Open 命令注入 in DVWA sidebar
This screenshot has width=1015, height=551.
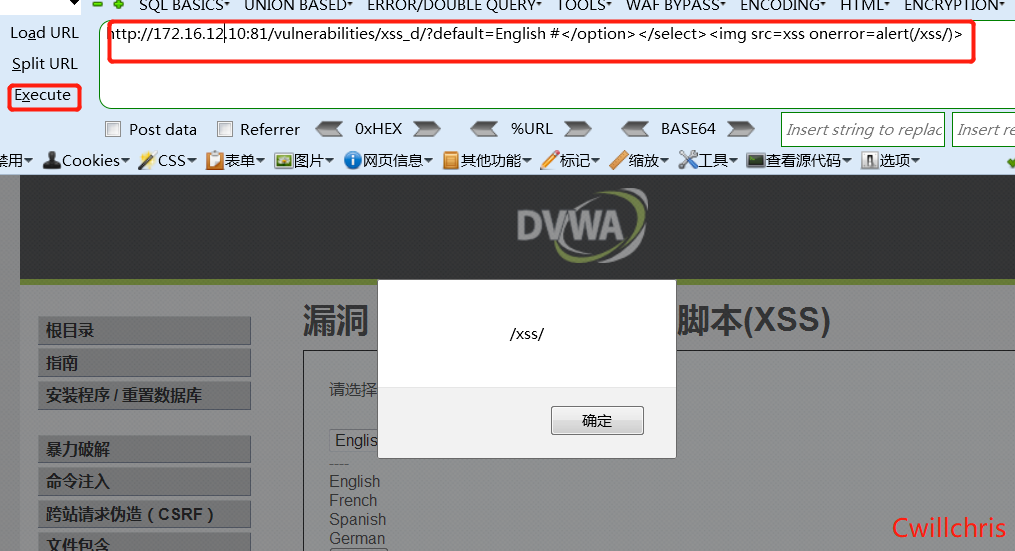(144, 481)
